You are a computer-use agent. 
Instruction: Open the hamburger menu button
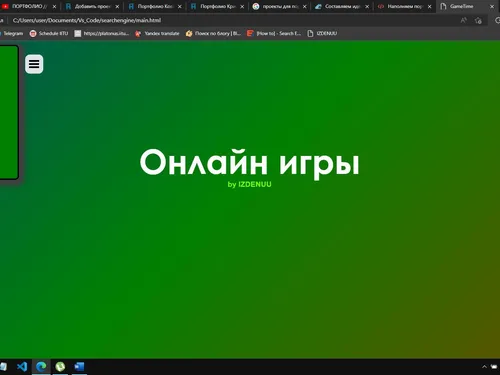point(34,64)
